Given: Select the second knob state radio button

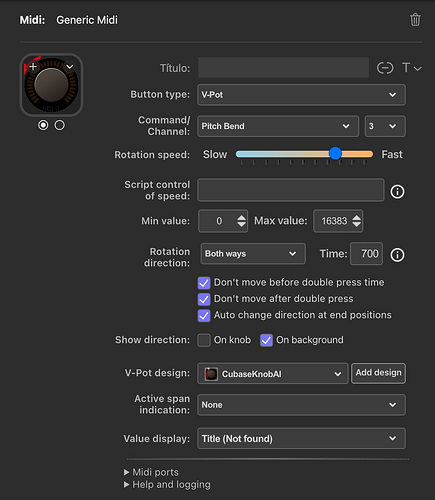Looking at the screenshot, I should (60, 125).
